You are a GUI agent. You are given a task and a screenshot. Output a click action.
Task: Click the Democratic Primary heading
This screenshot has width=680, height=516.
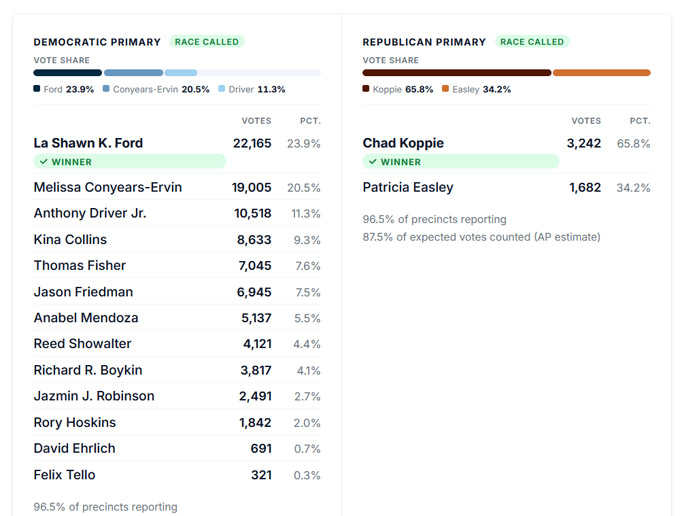click(97, 42)
